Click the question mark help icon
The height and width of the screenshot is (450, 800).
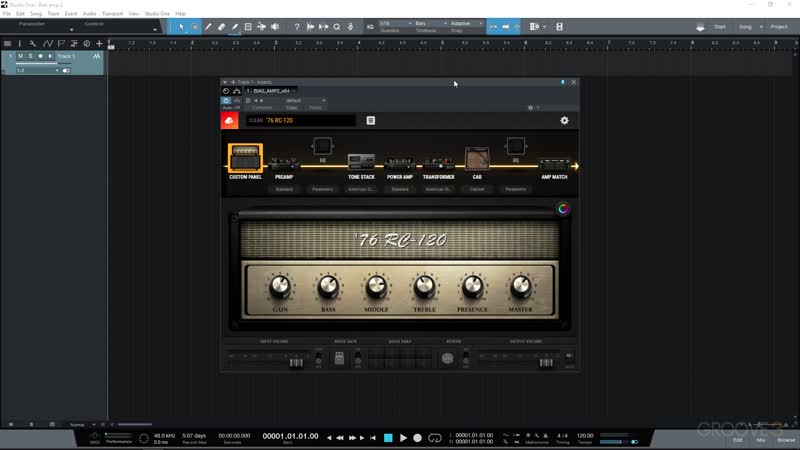[297, 27]
